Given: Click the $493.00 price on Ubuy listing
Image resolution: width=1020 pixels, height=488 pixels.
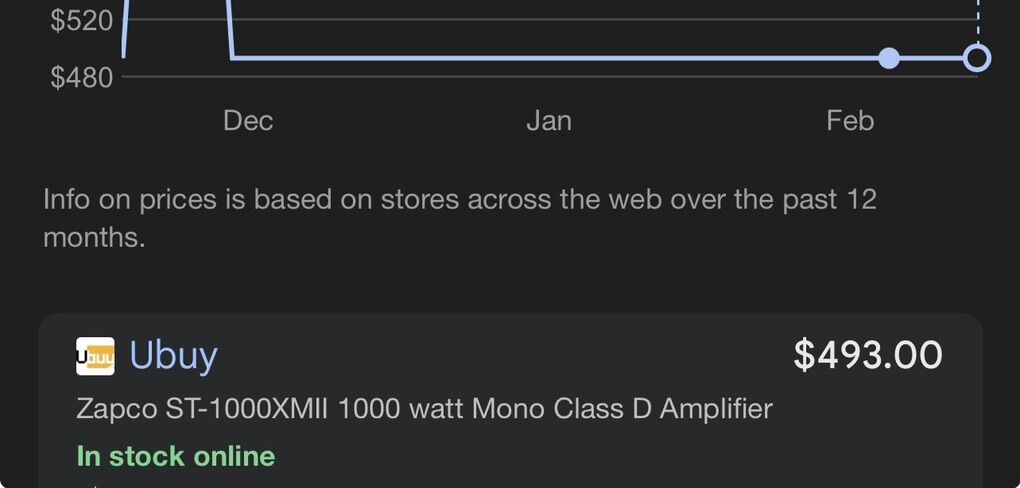Looking at the screenshot, I should coord(867,355).
